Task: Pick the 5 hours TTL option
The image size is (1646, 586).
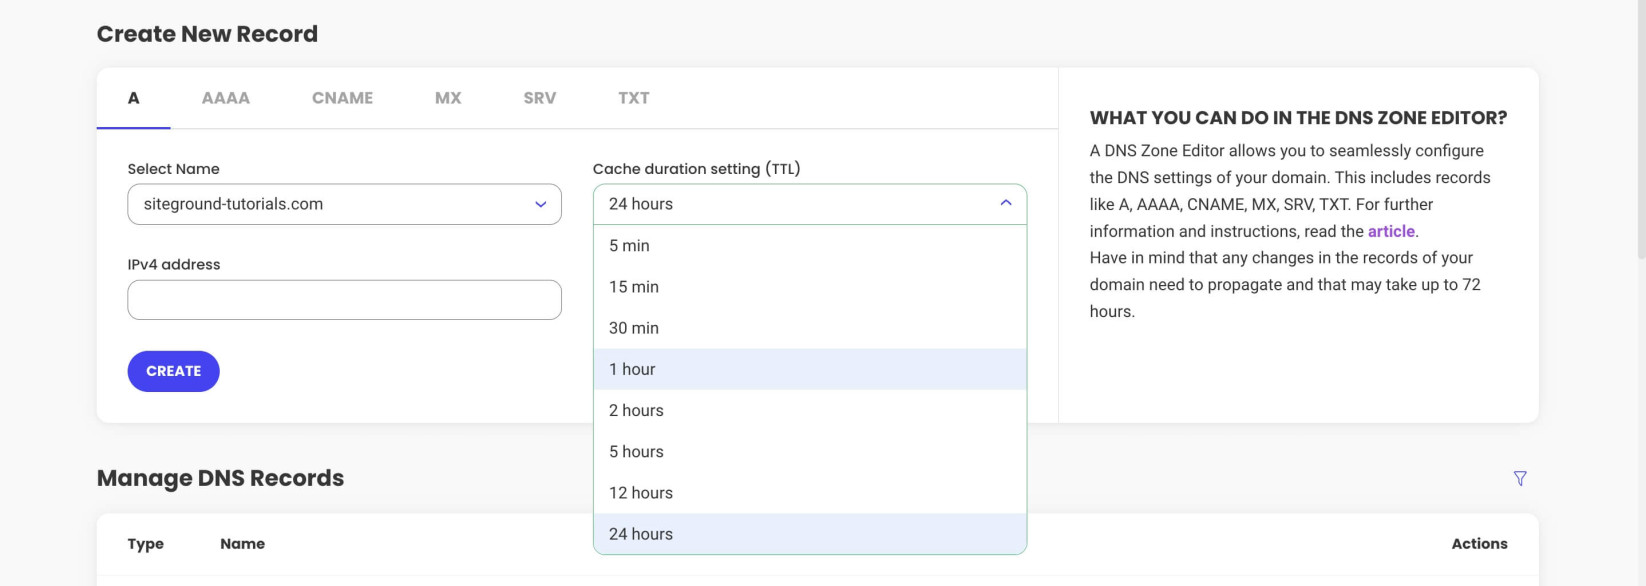Action: 810,452
